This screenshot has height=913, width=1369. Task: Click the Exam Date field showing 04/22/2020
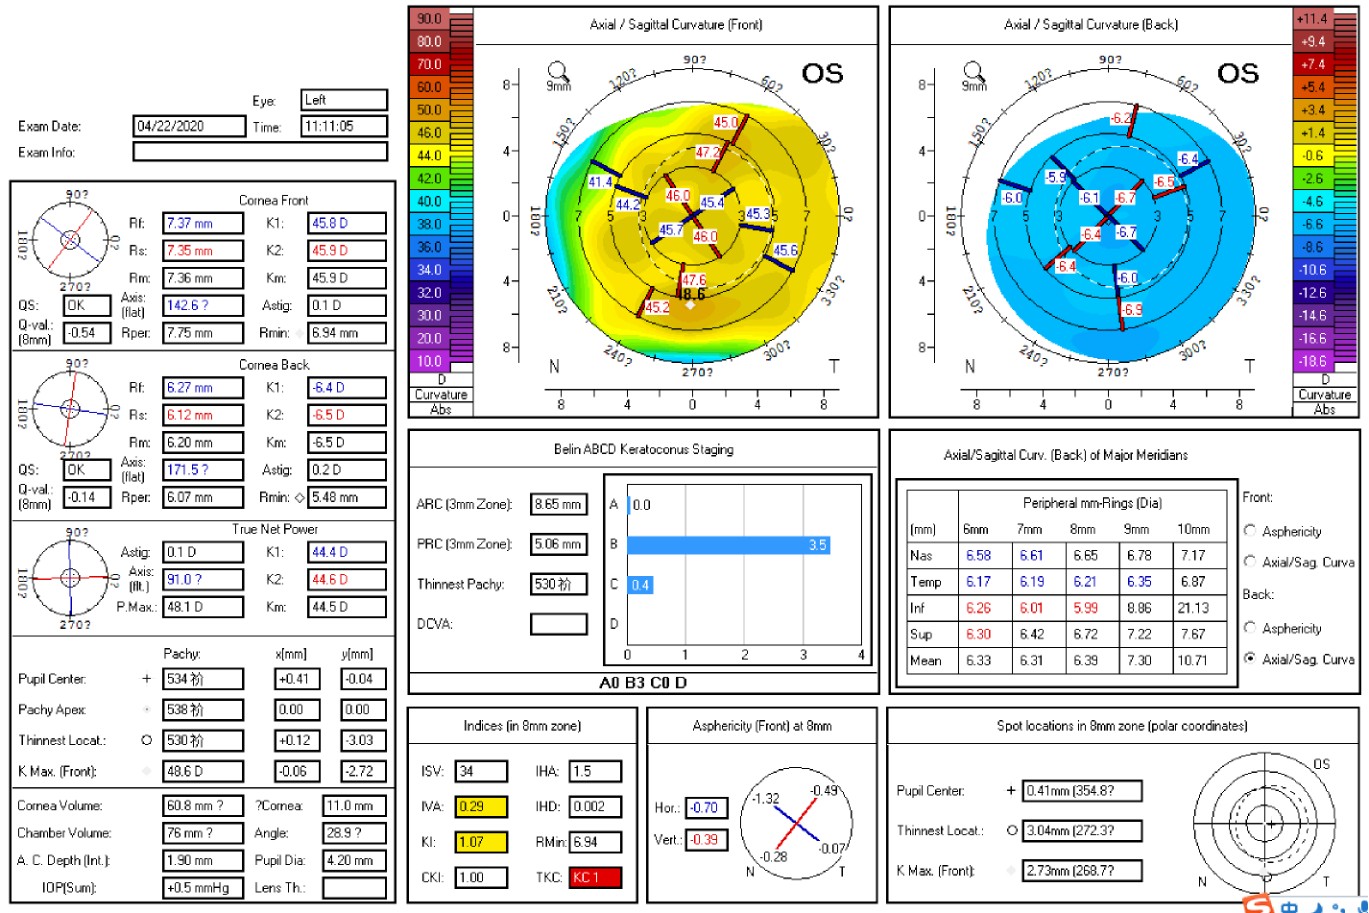189,126
